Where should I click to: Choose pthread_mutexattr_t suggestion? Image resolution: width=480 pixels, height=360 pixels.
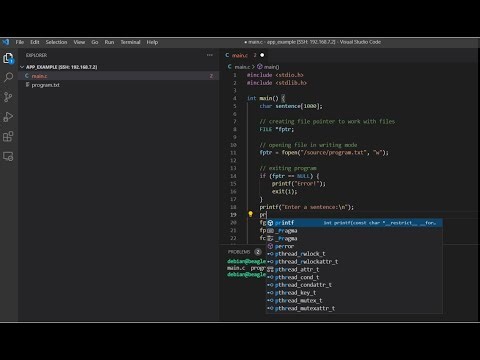(x=354, y=308)
